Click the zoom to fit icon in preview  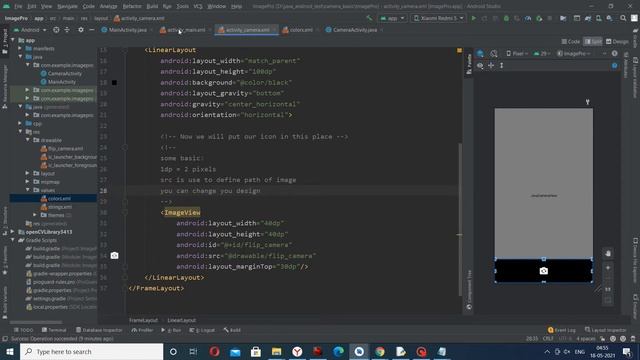(608, 300)
